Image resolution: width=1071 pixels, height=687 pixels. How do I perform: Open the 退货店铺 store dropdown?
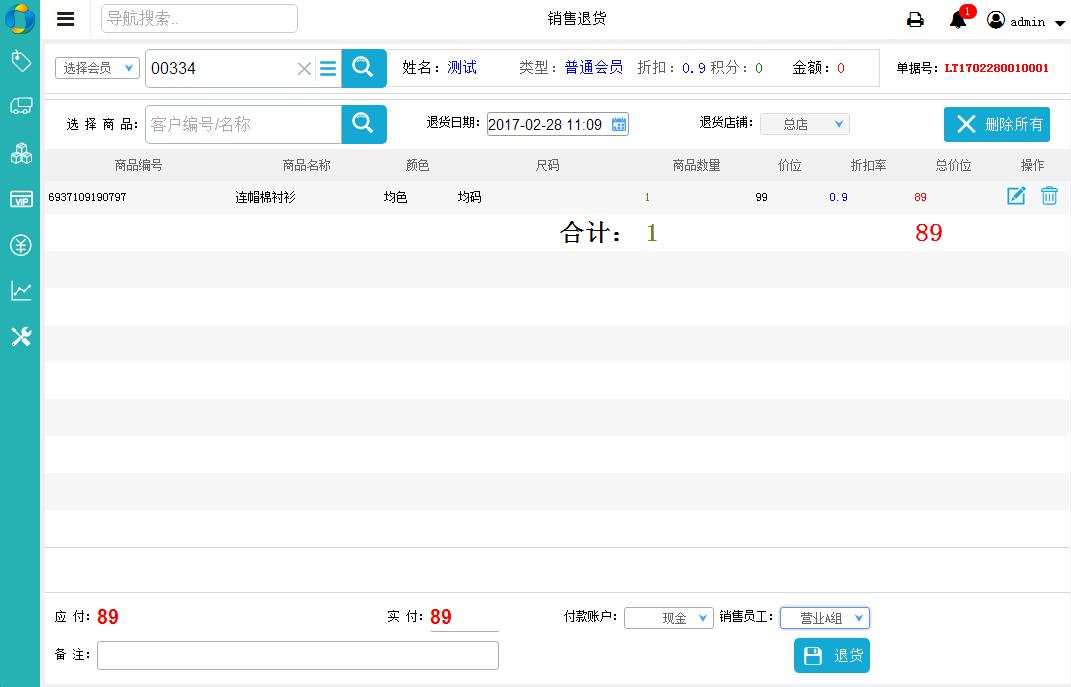point(804,124)
